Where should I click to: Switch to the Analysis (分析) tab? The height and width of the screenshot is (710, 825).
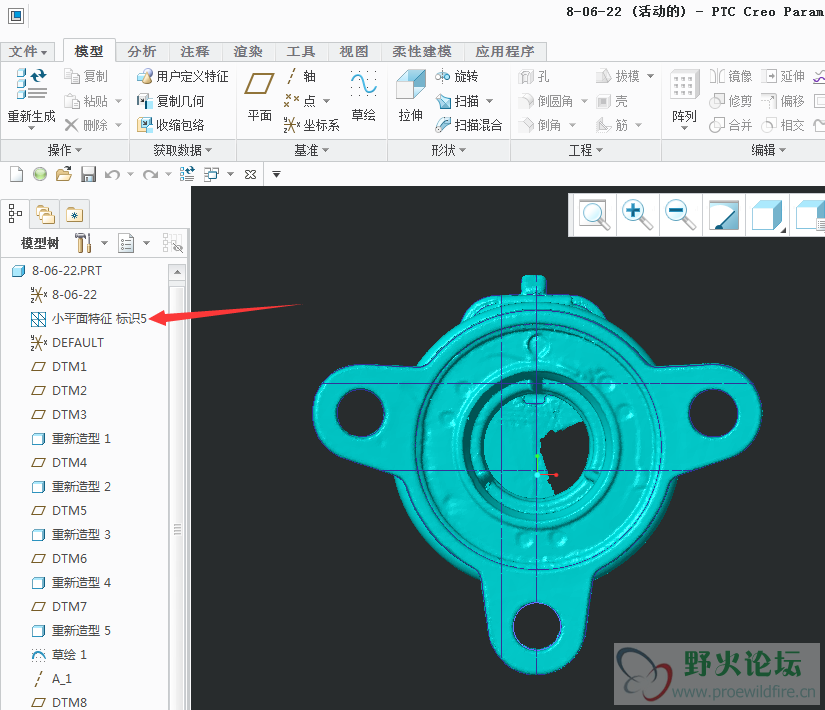point(142,52)
